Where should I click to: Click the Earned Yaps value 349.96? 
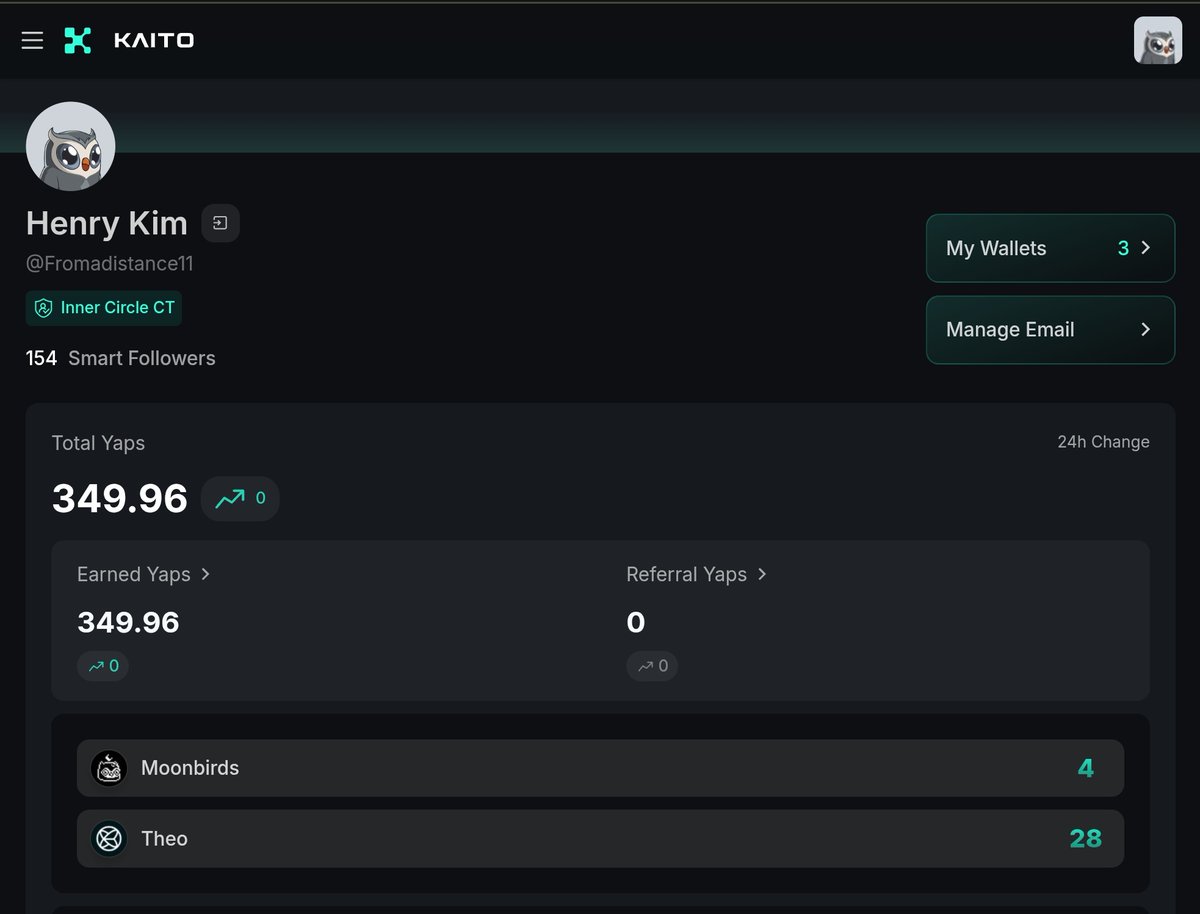(x=128, y=622)
